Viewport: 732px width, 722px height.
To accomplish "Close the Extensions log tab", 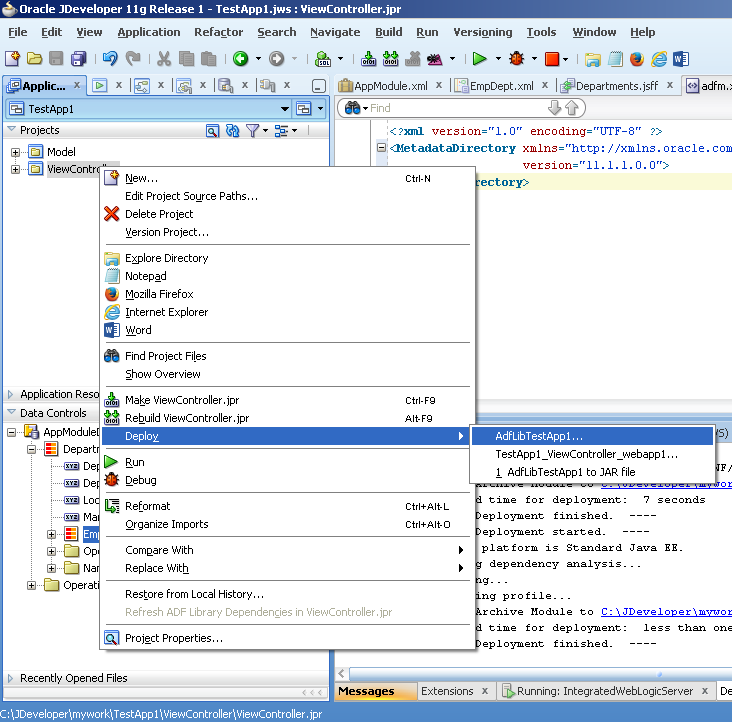I will (485, 691).
